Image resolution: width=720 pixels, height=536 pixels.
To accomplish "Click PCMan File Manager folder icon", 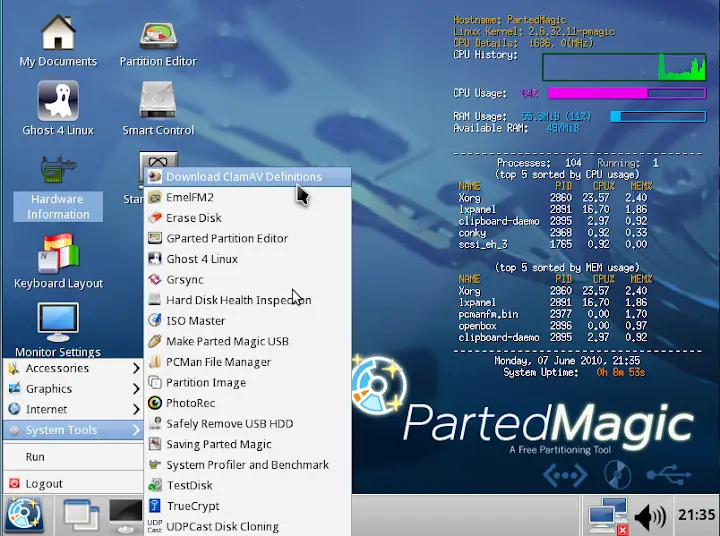I will (155, 361).
